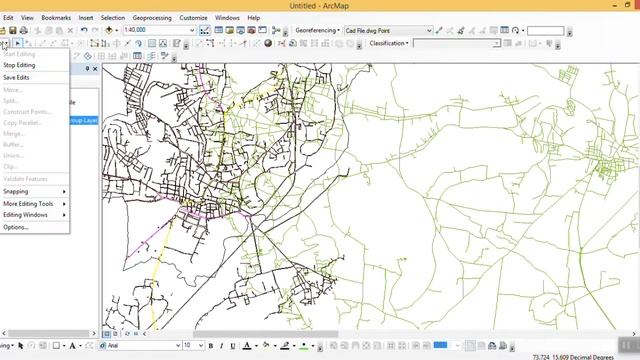The width and height of the screenshot is (640, 360).
Task: Toggle Bold text formatting
Action: [211, 346]
